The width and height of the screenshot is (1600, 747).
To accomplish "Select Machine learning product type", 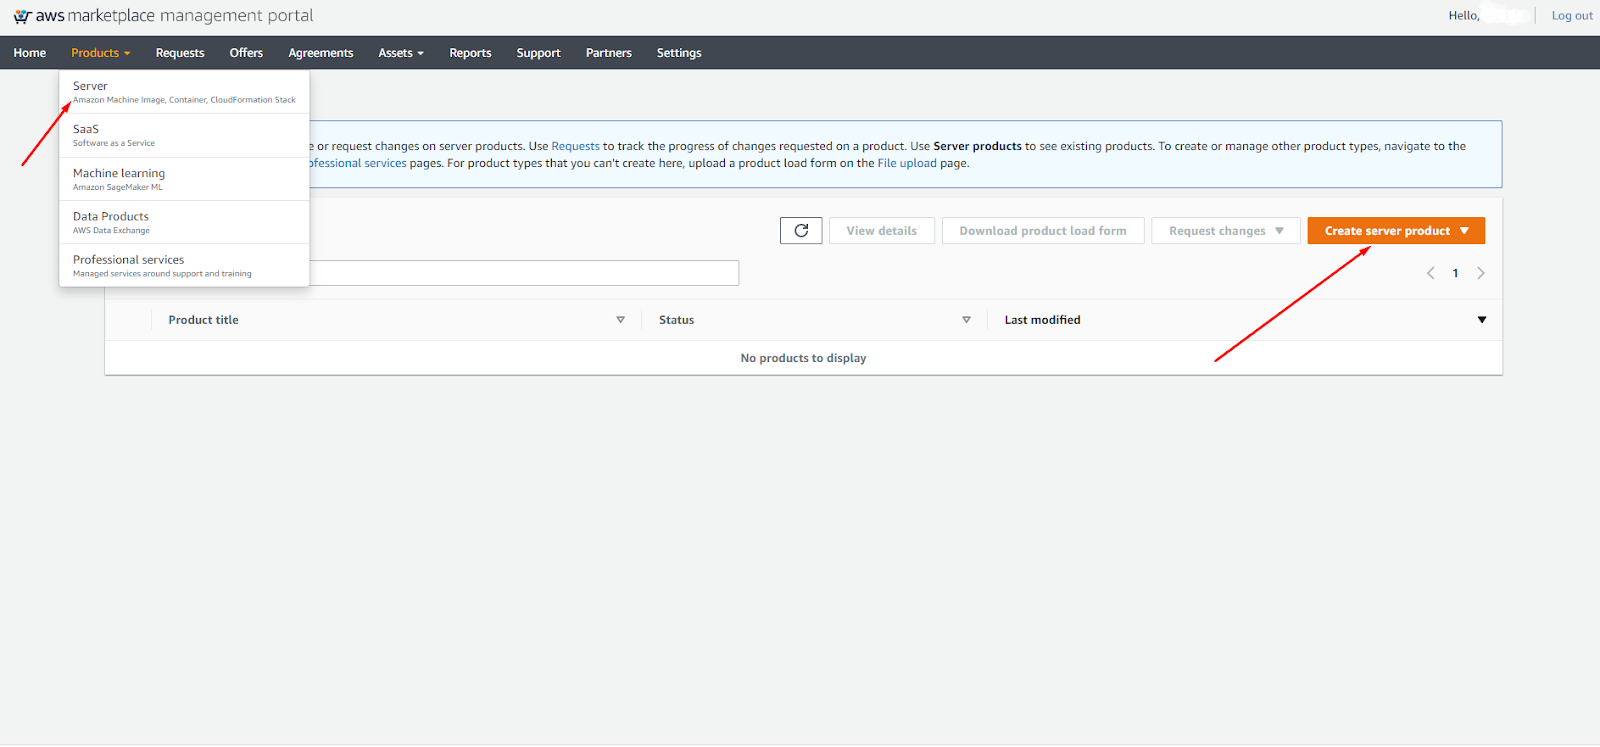I will point(184,179).
